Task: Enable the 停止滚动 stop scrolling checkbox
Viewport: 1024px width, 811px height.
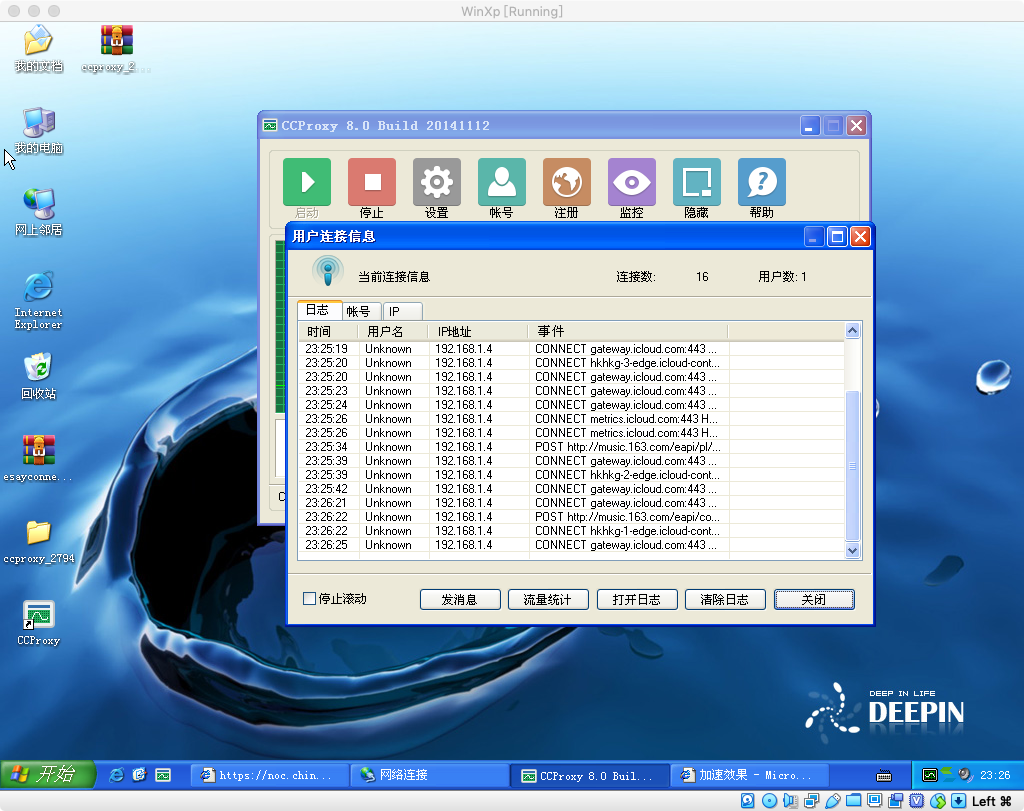Action: (x=310, y=599)
